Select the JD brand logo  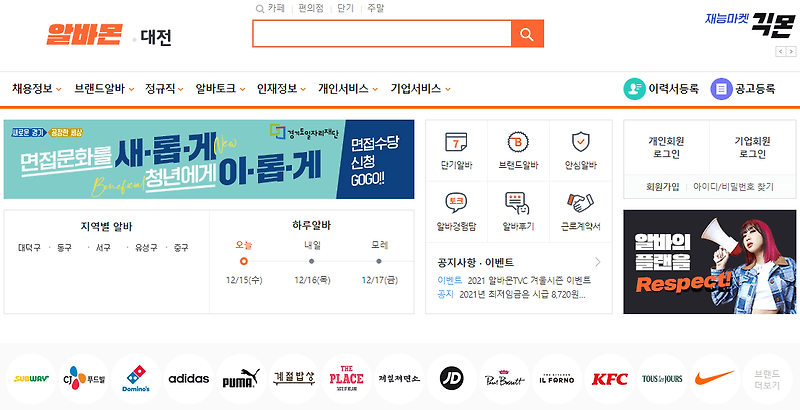tap(452, 379)
